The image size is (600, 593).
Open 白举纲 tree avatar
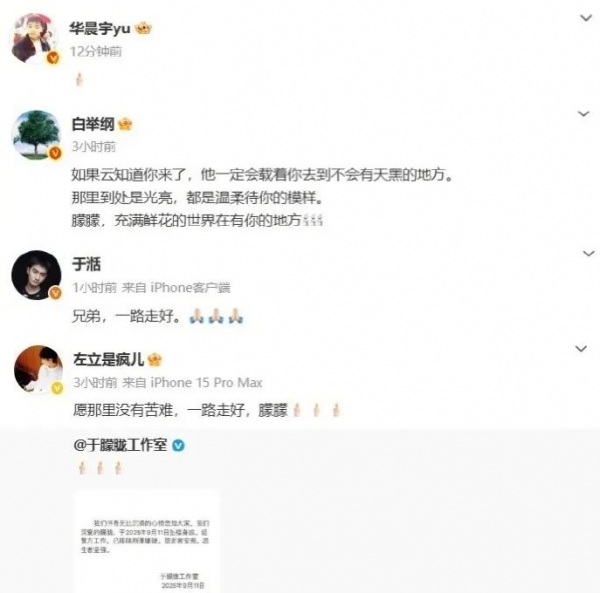(x=36, y=135)
